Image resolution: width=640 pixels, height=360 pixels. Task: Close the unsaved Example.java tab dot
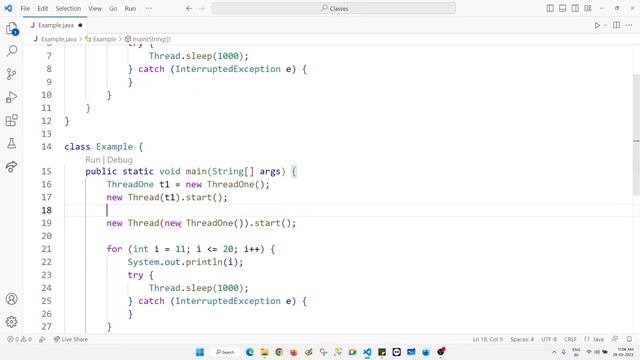pos(80,25)
